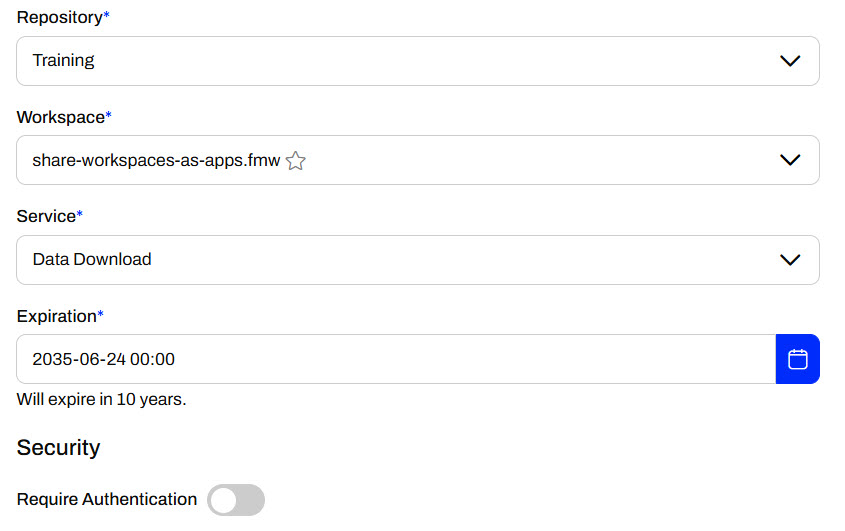Click the Data Download service value
The image size is (845, 531).
[x=92, y=260]
